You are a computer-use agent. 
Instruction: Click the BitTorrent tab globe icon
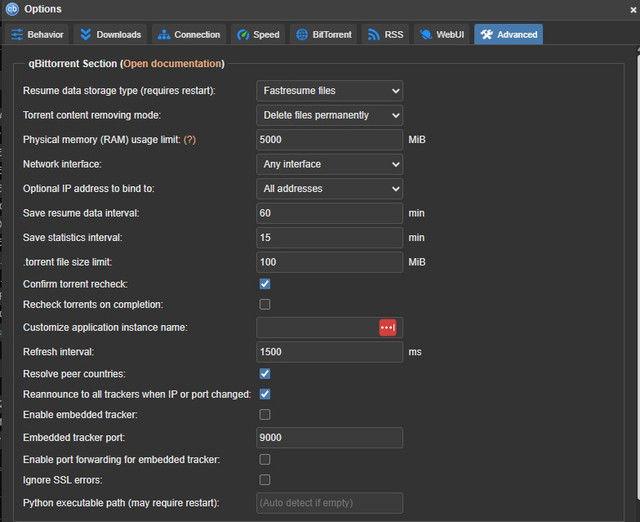pos(302,35)
